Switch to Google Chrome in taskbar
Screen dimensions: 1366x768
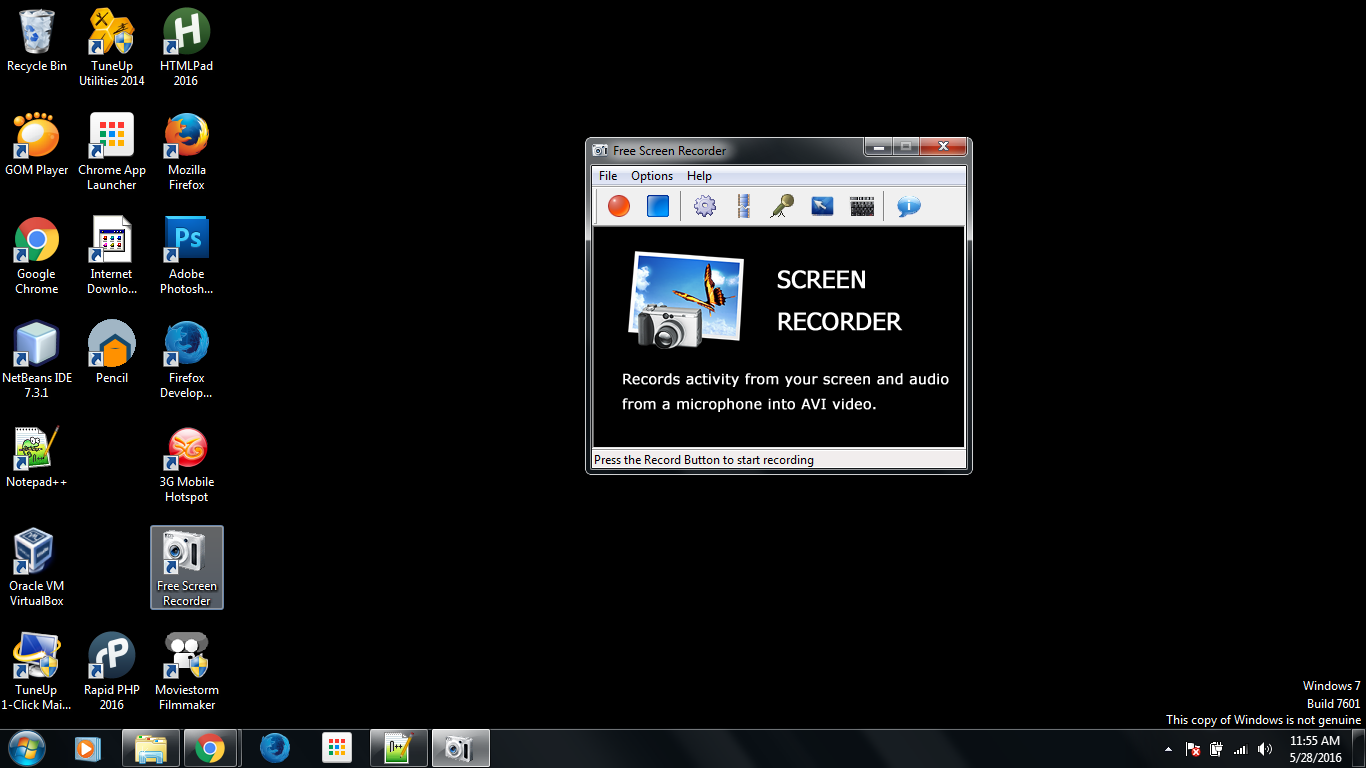click(x=210, y=748)
